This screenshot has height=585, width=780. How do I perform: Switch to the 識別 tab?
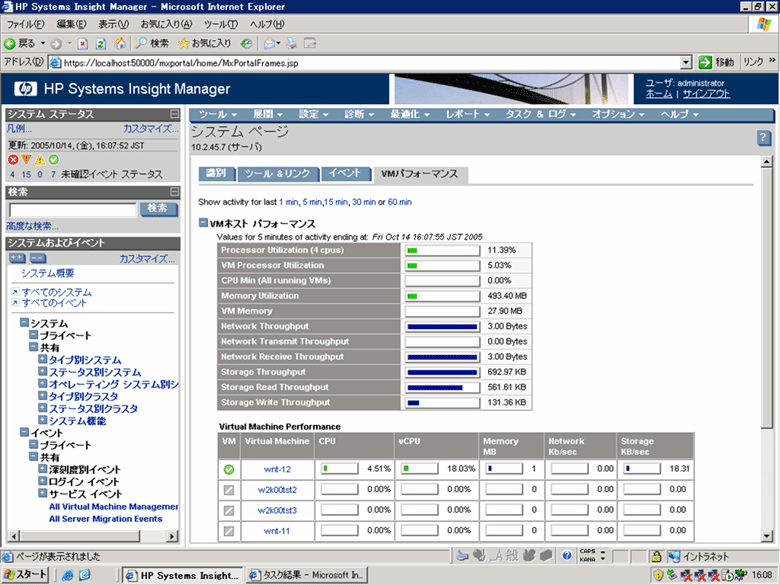216,173
